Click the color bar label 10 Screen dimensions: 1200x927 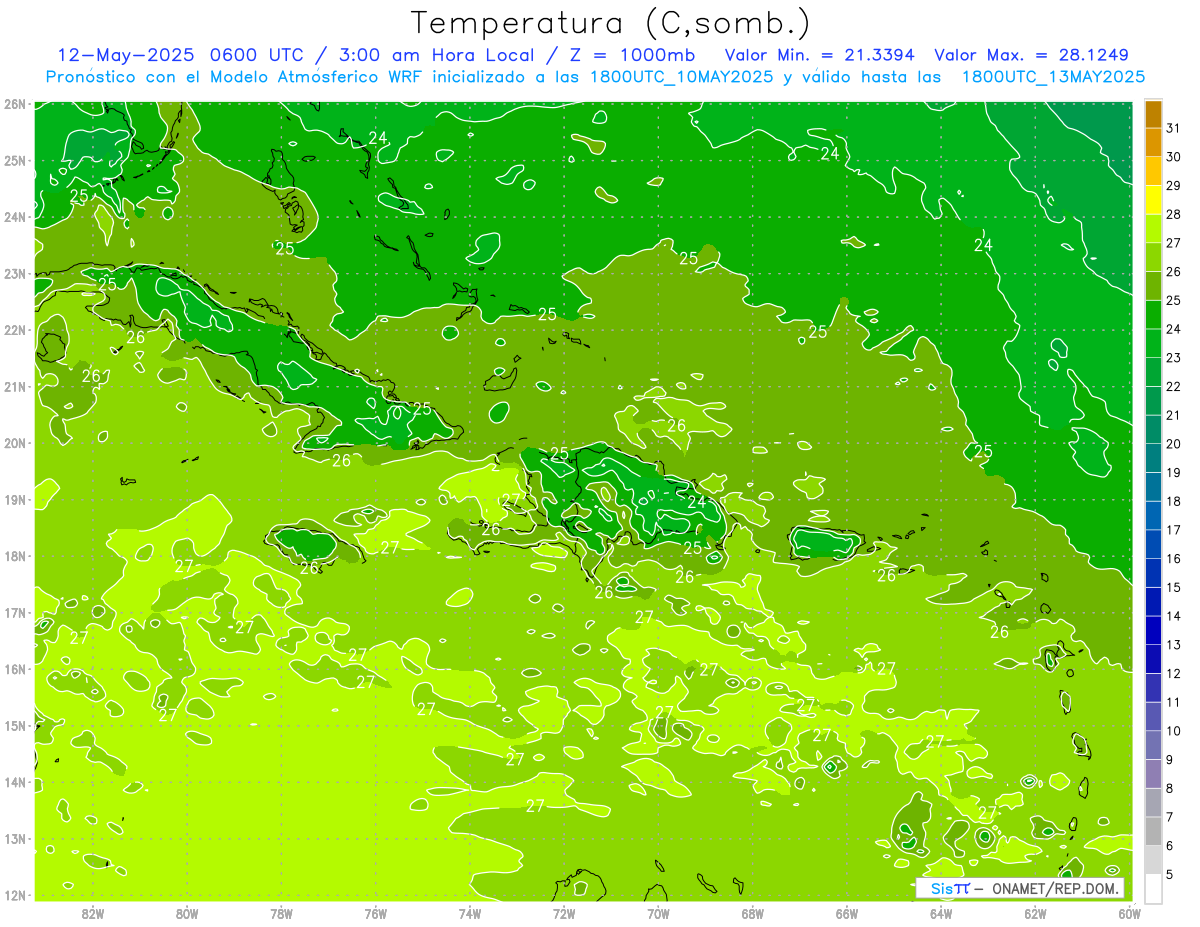point(1174,731)
